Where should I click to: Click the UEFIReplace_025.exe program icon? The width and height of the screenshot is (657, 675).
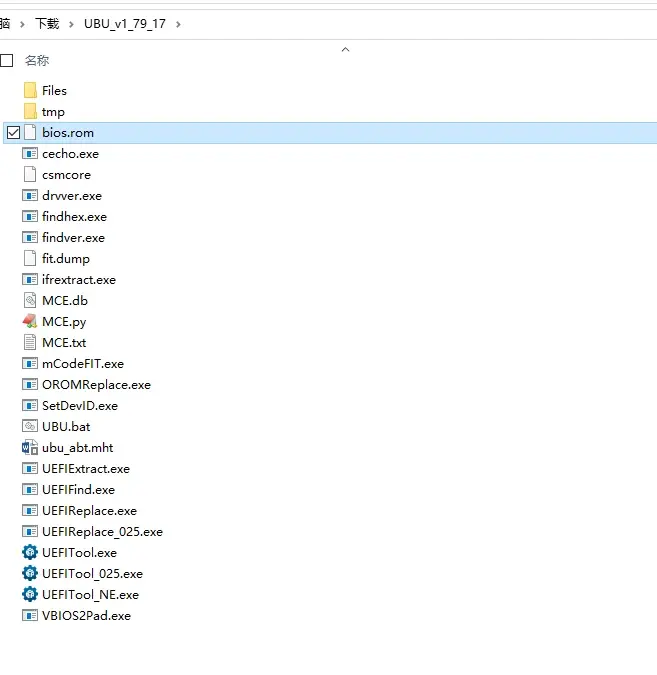coord(30,532)
